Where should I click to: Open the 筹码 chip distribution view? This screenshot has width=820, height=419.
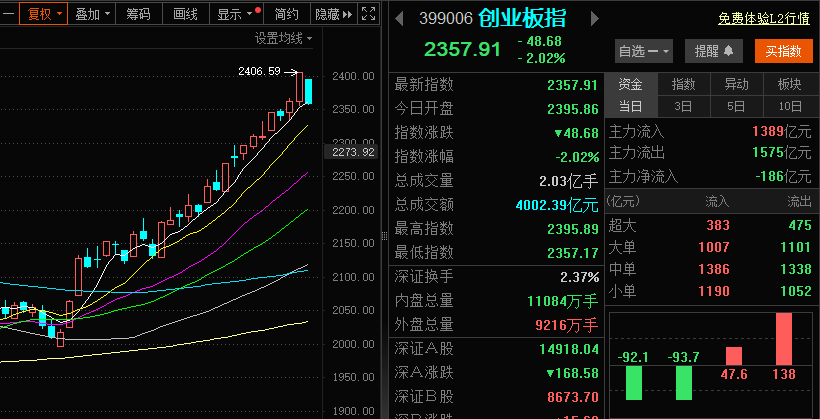point(138,14)
